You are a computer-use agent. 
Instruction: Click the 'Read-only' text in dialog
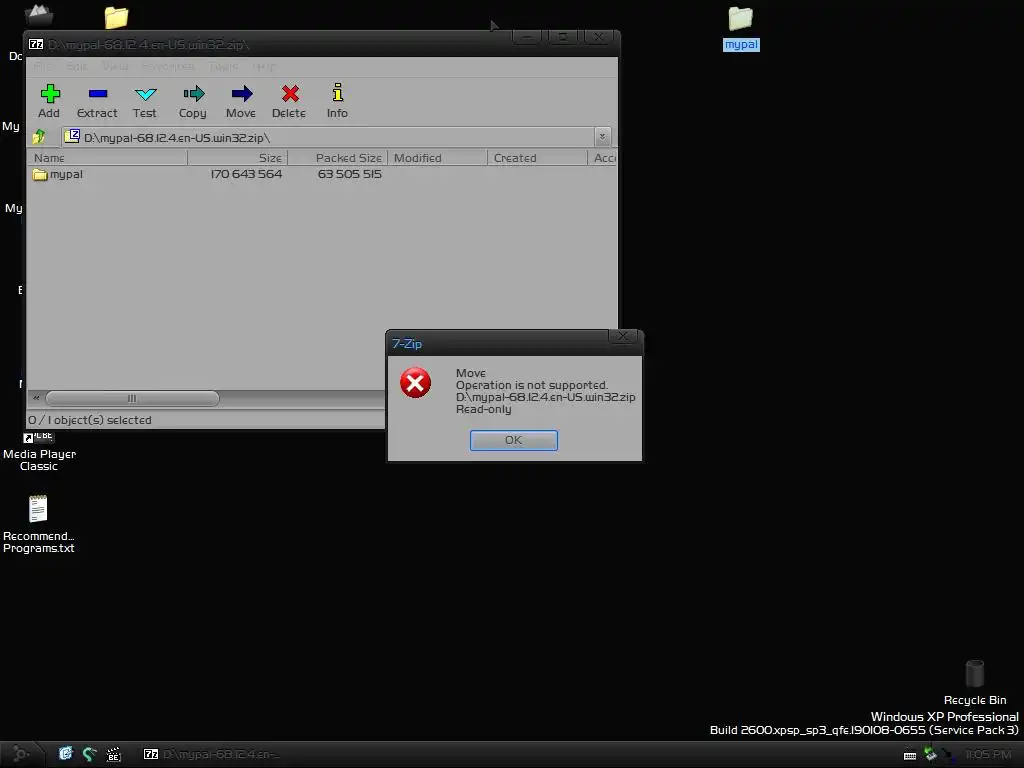[x=483, y=409]
